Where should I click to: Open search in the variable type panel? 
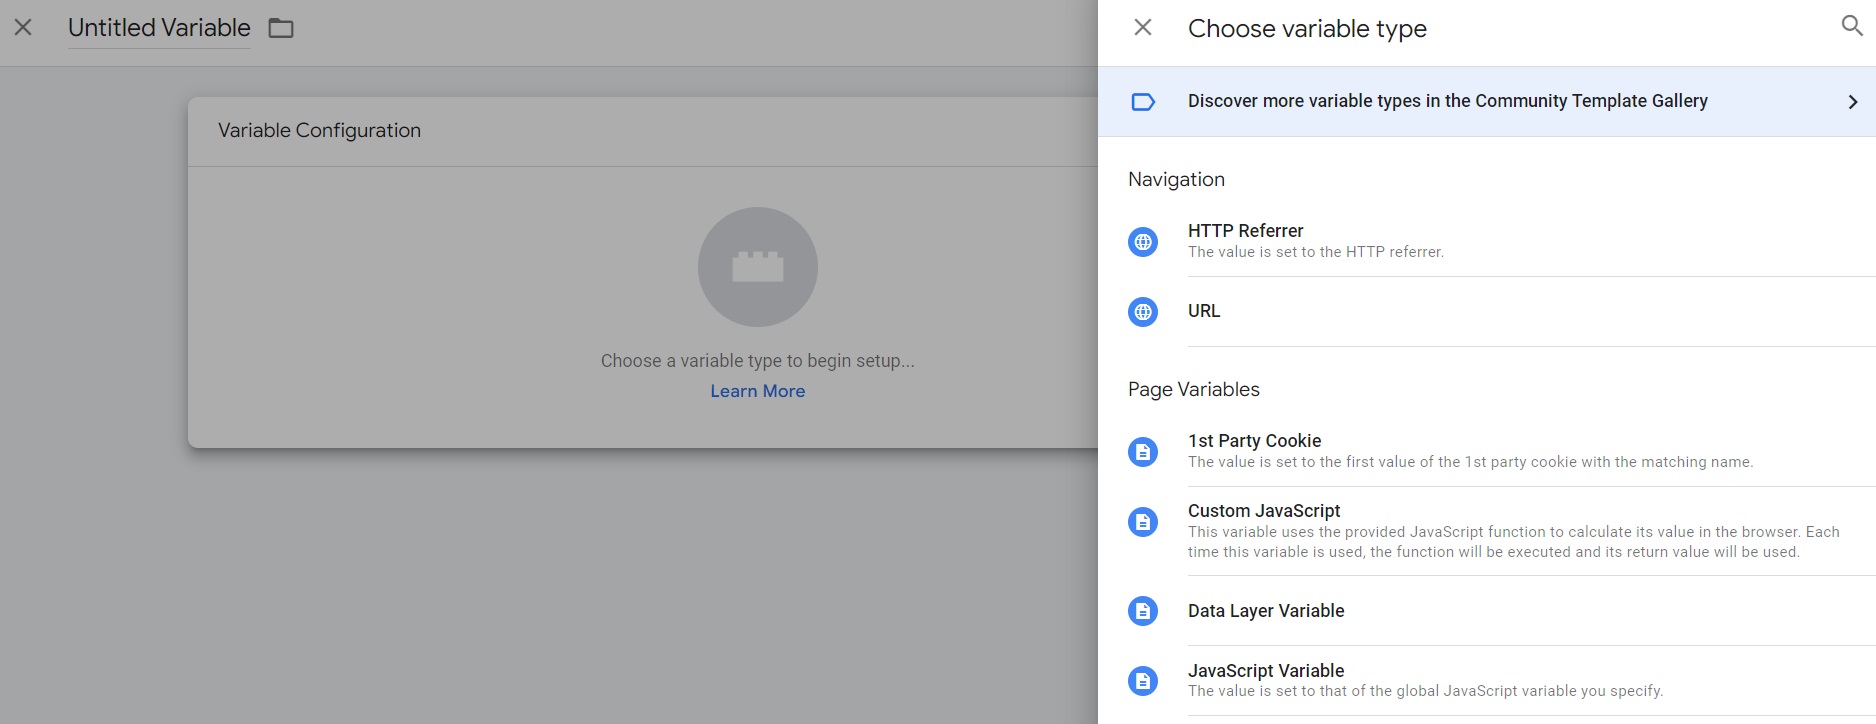(1850, 27)
